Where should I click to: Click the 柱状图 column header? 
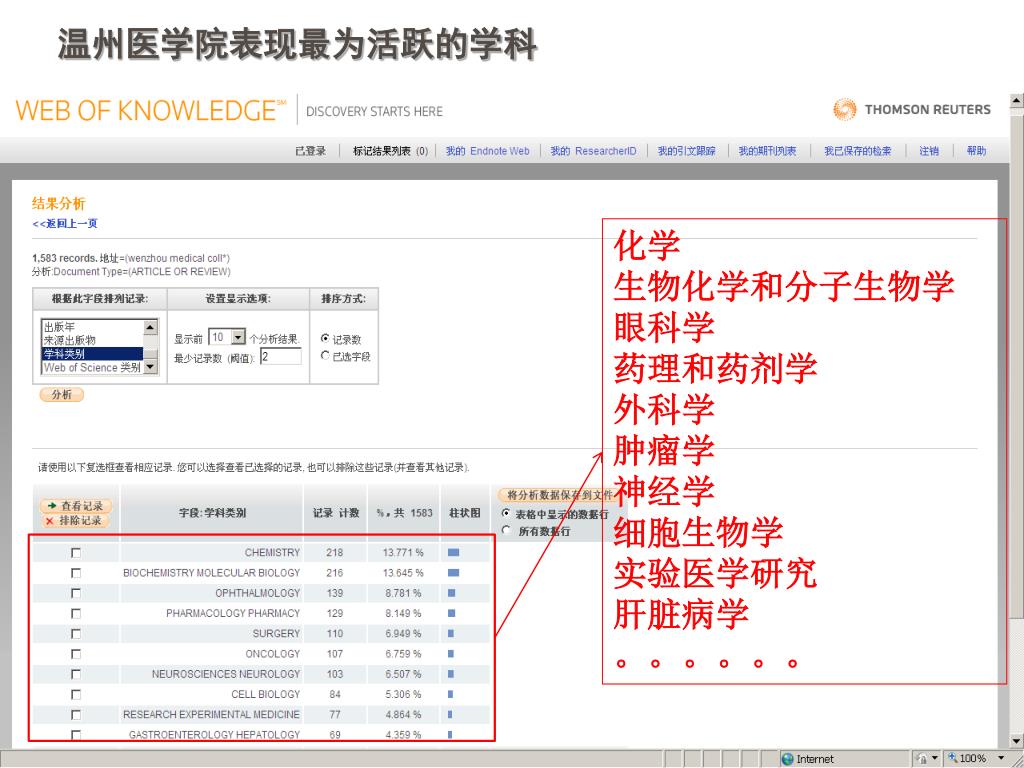[464, 513]
